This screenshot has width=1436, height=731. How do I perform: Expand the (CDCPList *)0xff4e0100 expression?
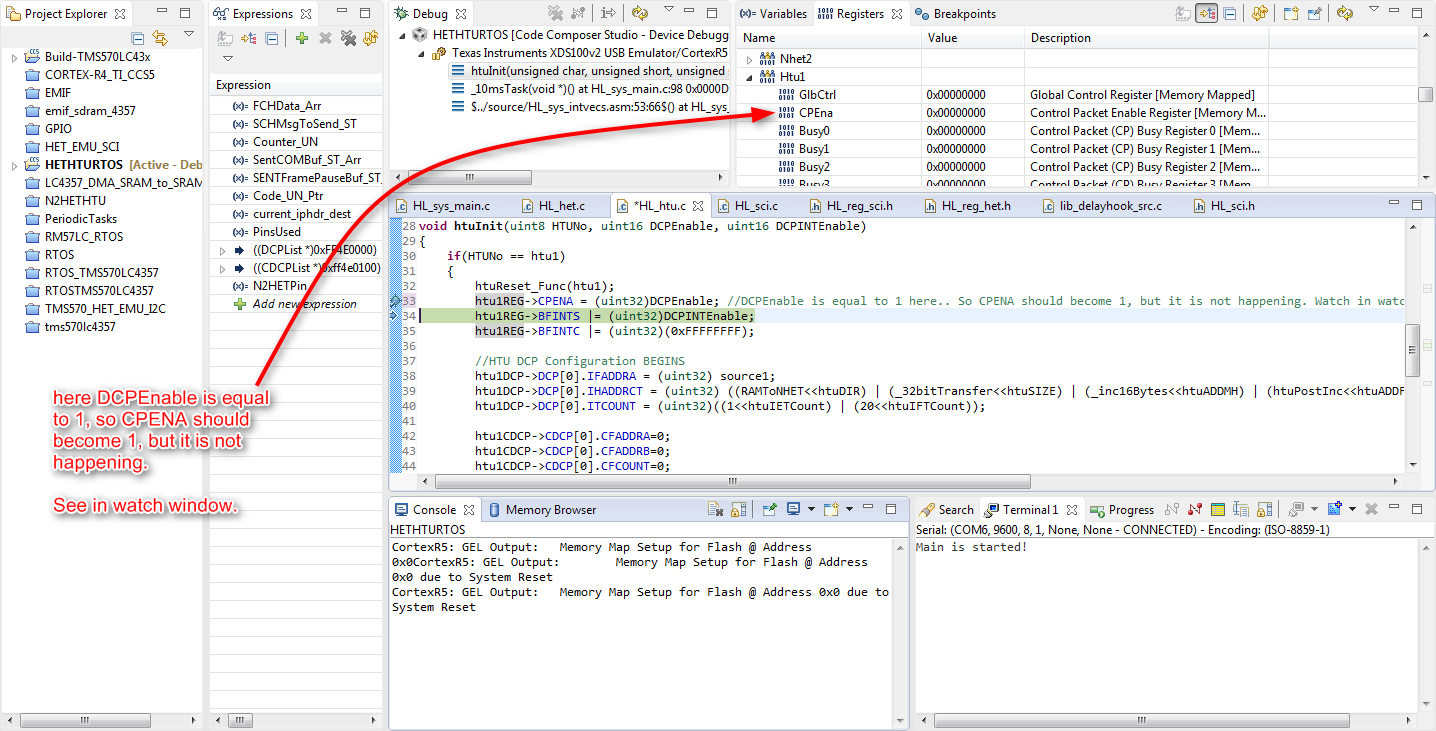click(222, 268)
